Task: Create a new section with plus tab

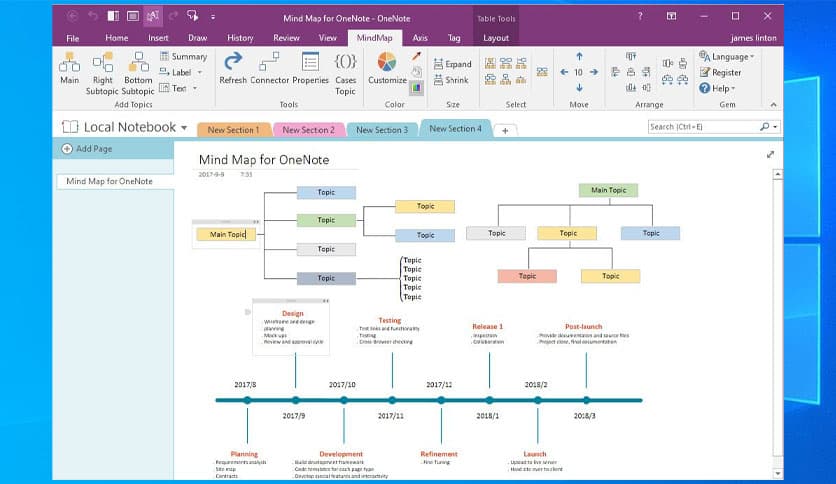Action: pyautogui.click(x=505, y=131)
